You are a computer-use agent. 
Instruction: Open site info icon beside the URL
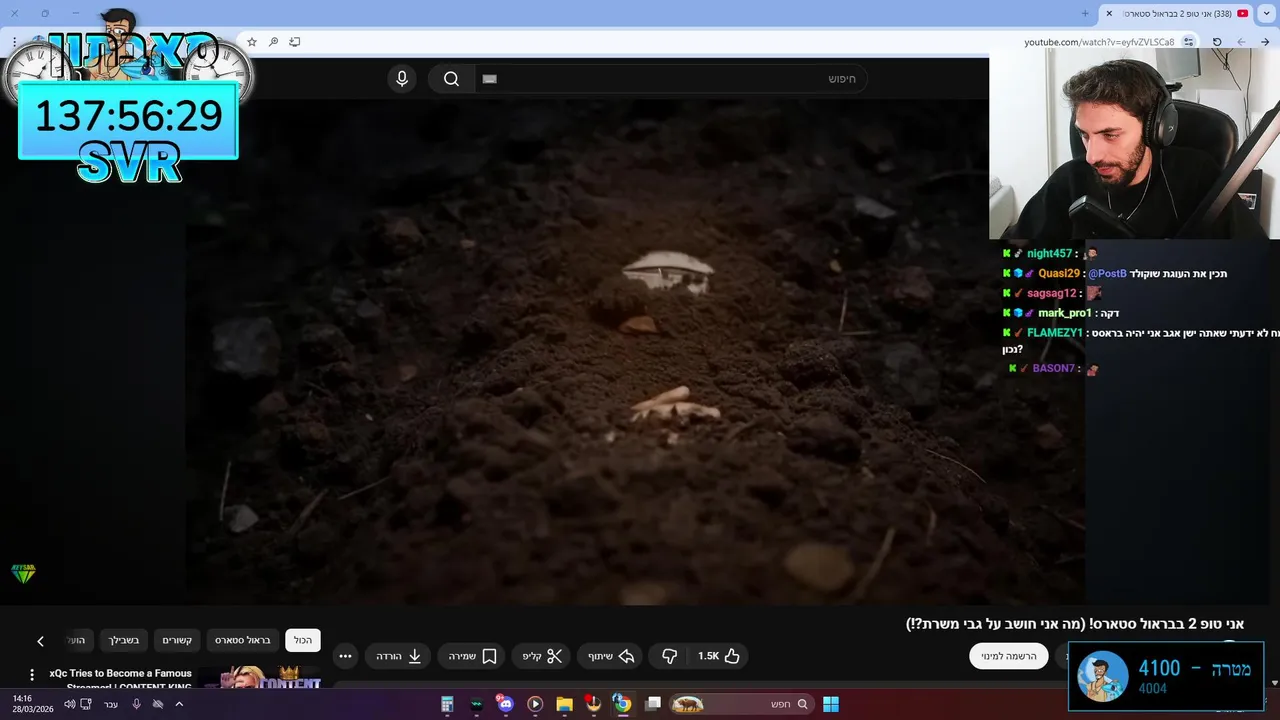(x=1188, y=42)
